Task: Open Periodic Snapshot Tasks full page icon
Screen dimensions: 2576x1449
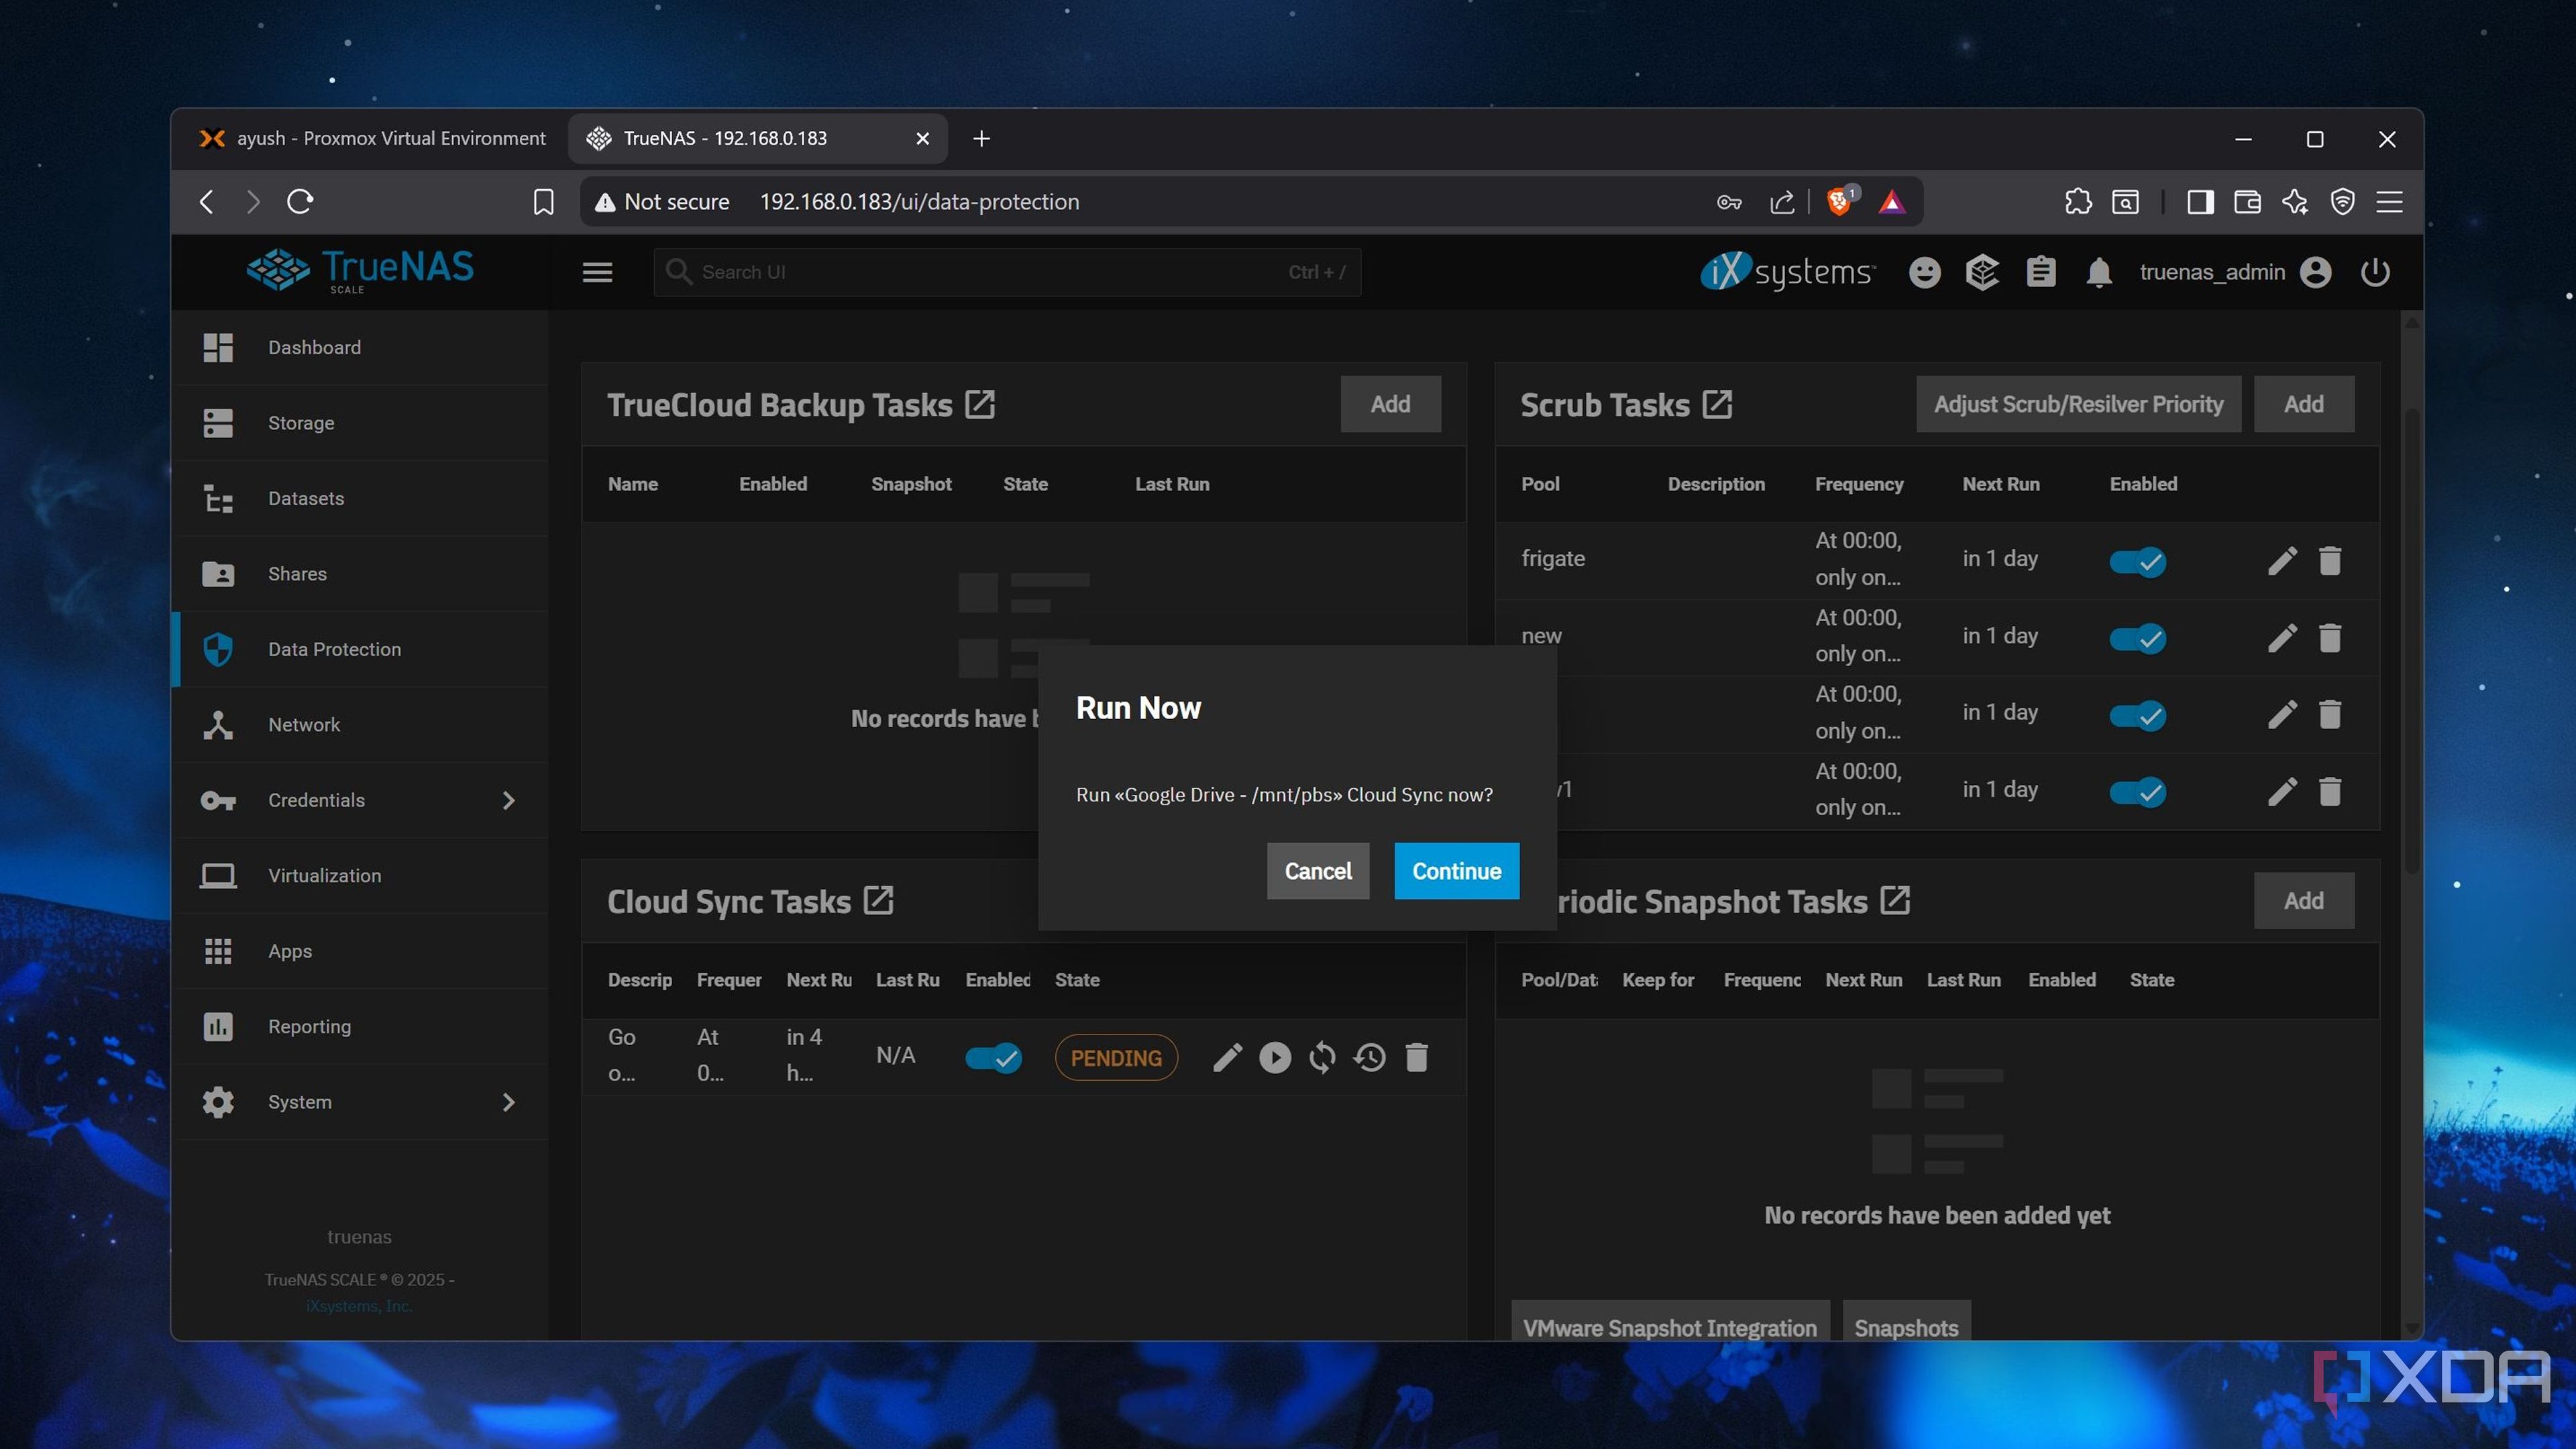Action: [x=1894, y=900]
